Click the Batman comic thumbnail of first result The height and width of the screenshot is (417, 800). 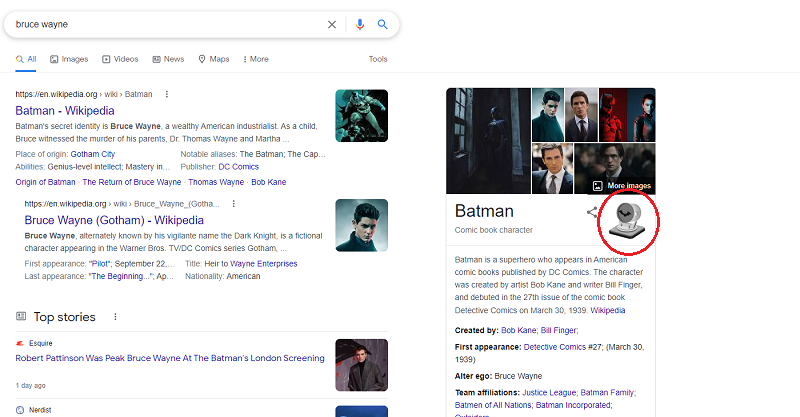coord(362,116)
